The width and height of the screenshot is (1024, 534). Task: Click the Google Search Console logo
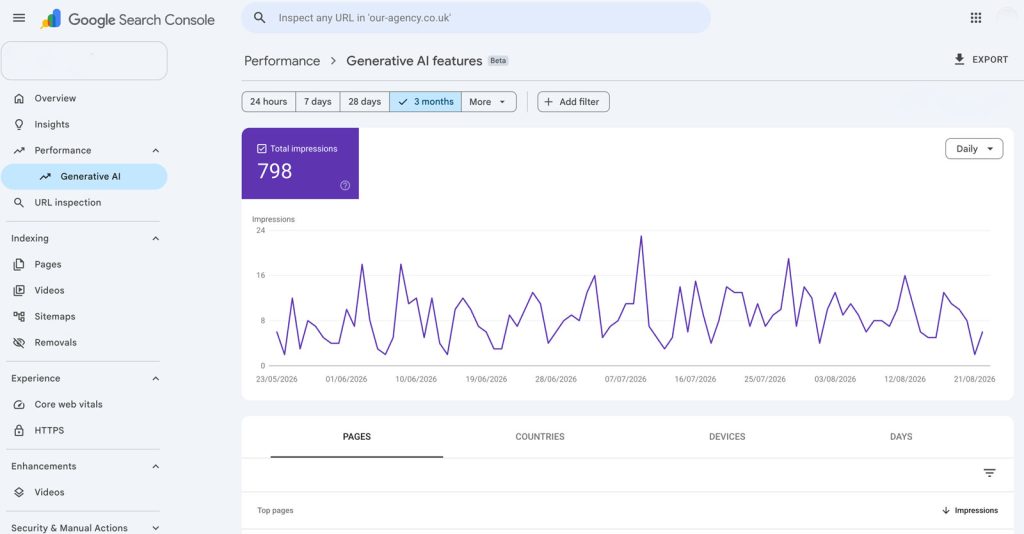[127, 20]
